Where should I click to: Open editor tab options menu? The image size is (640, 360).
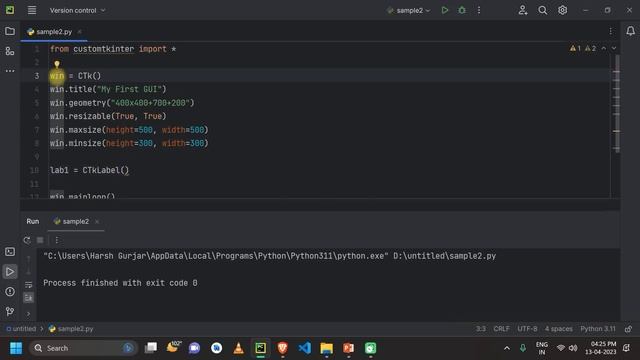point(610,31)
